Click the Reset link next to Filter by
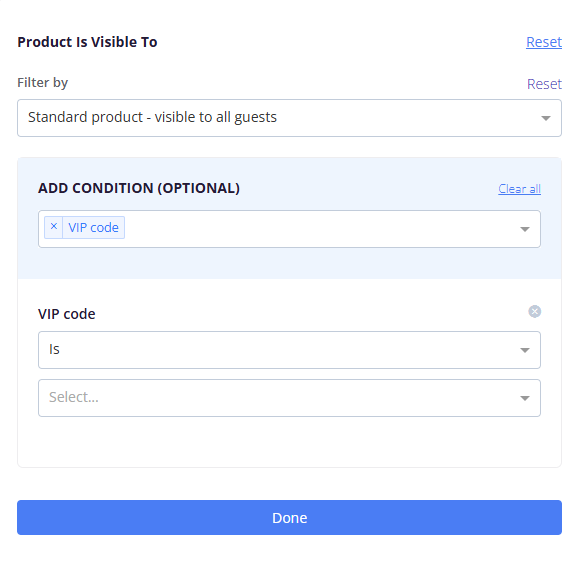The height and width of the screenshot is (562, 579). (x=544, y=84)
